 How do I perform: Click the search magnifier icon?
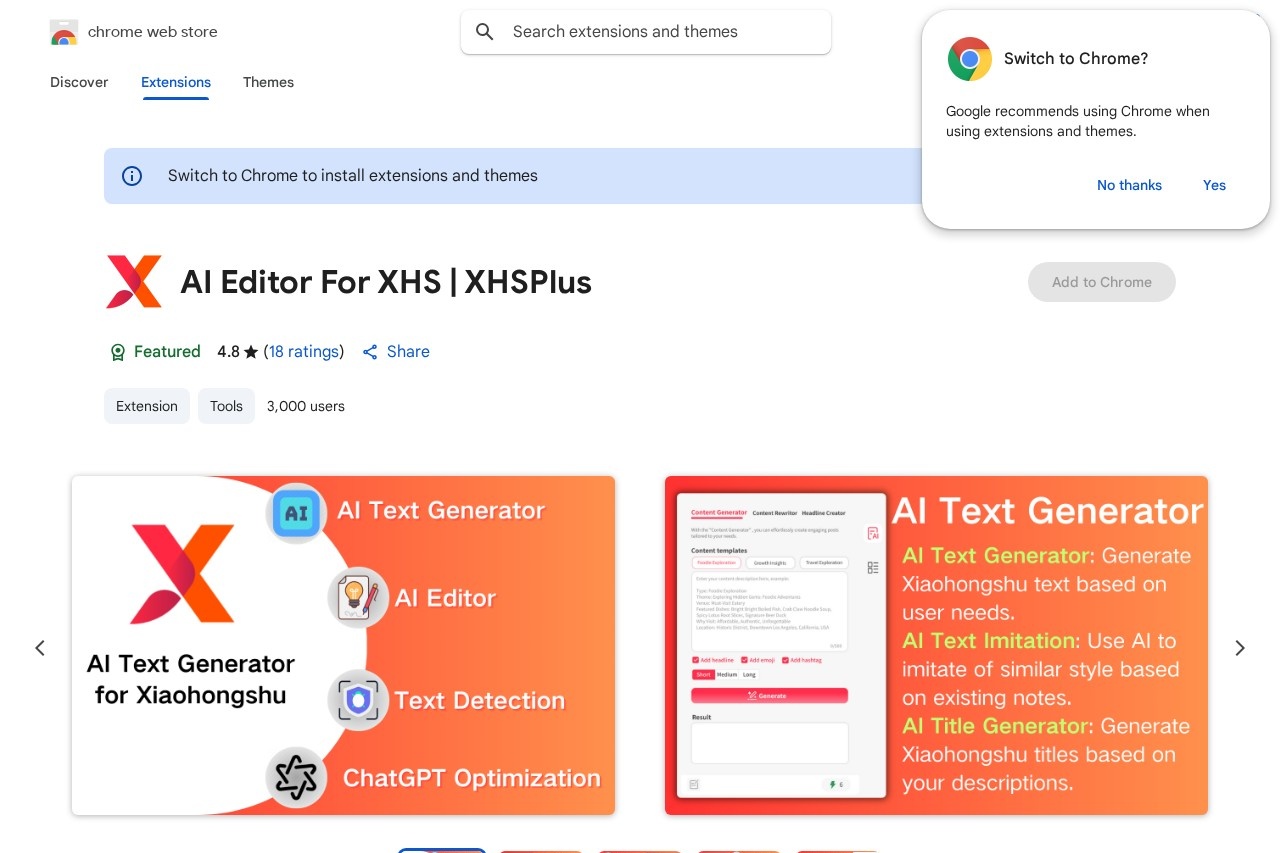click(485, 32)
